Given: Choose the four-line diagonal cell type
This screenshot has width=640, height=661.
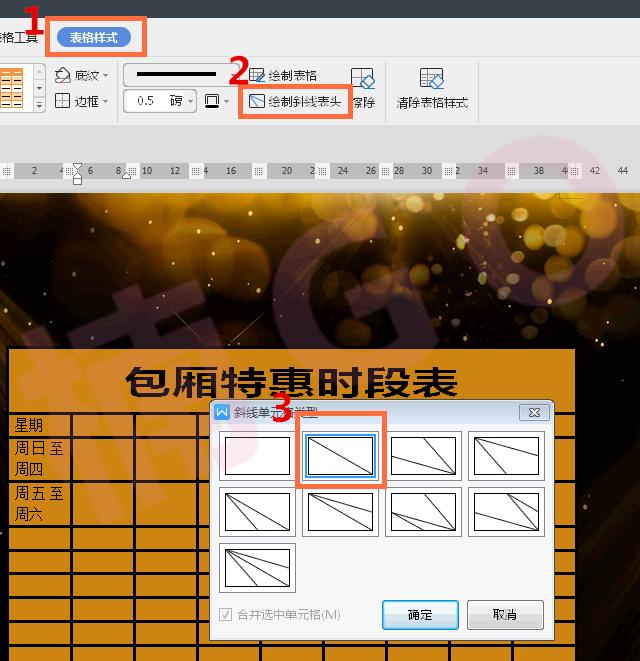Looking at the screenshot, I should 257,568.
